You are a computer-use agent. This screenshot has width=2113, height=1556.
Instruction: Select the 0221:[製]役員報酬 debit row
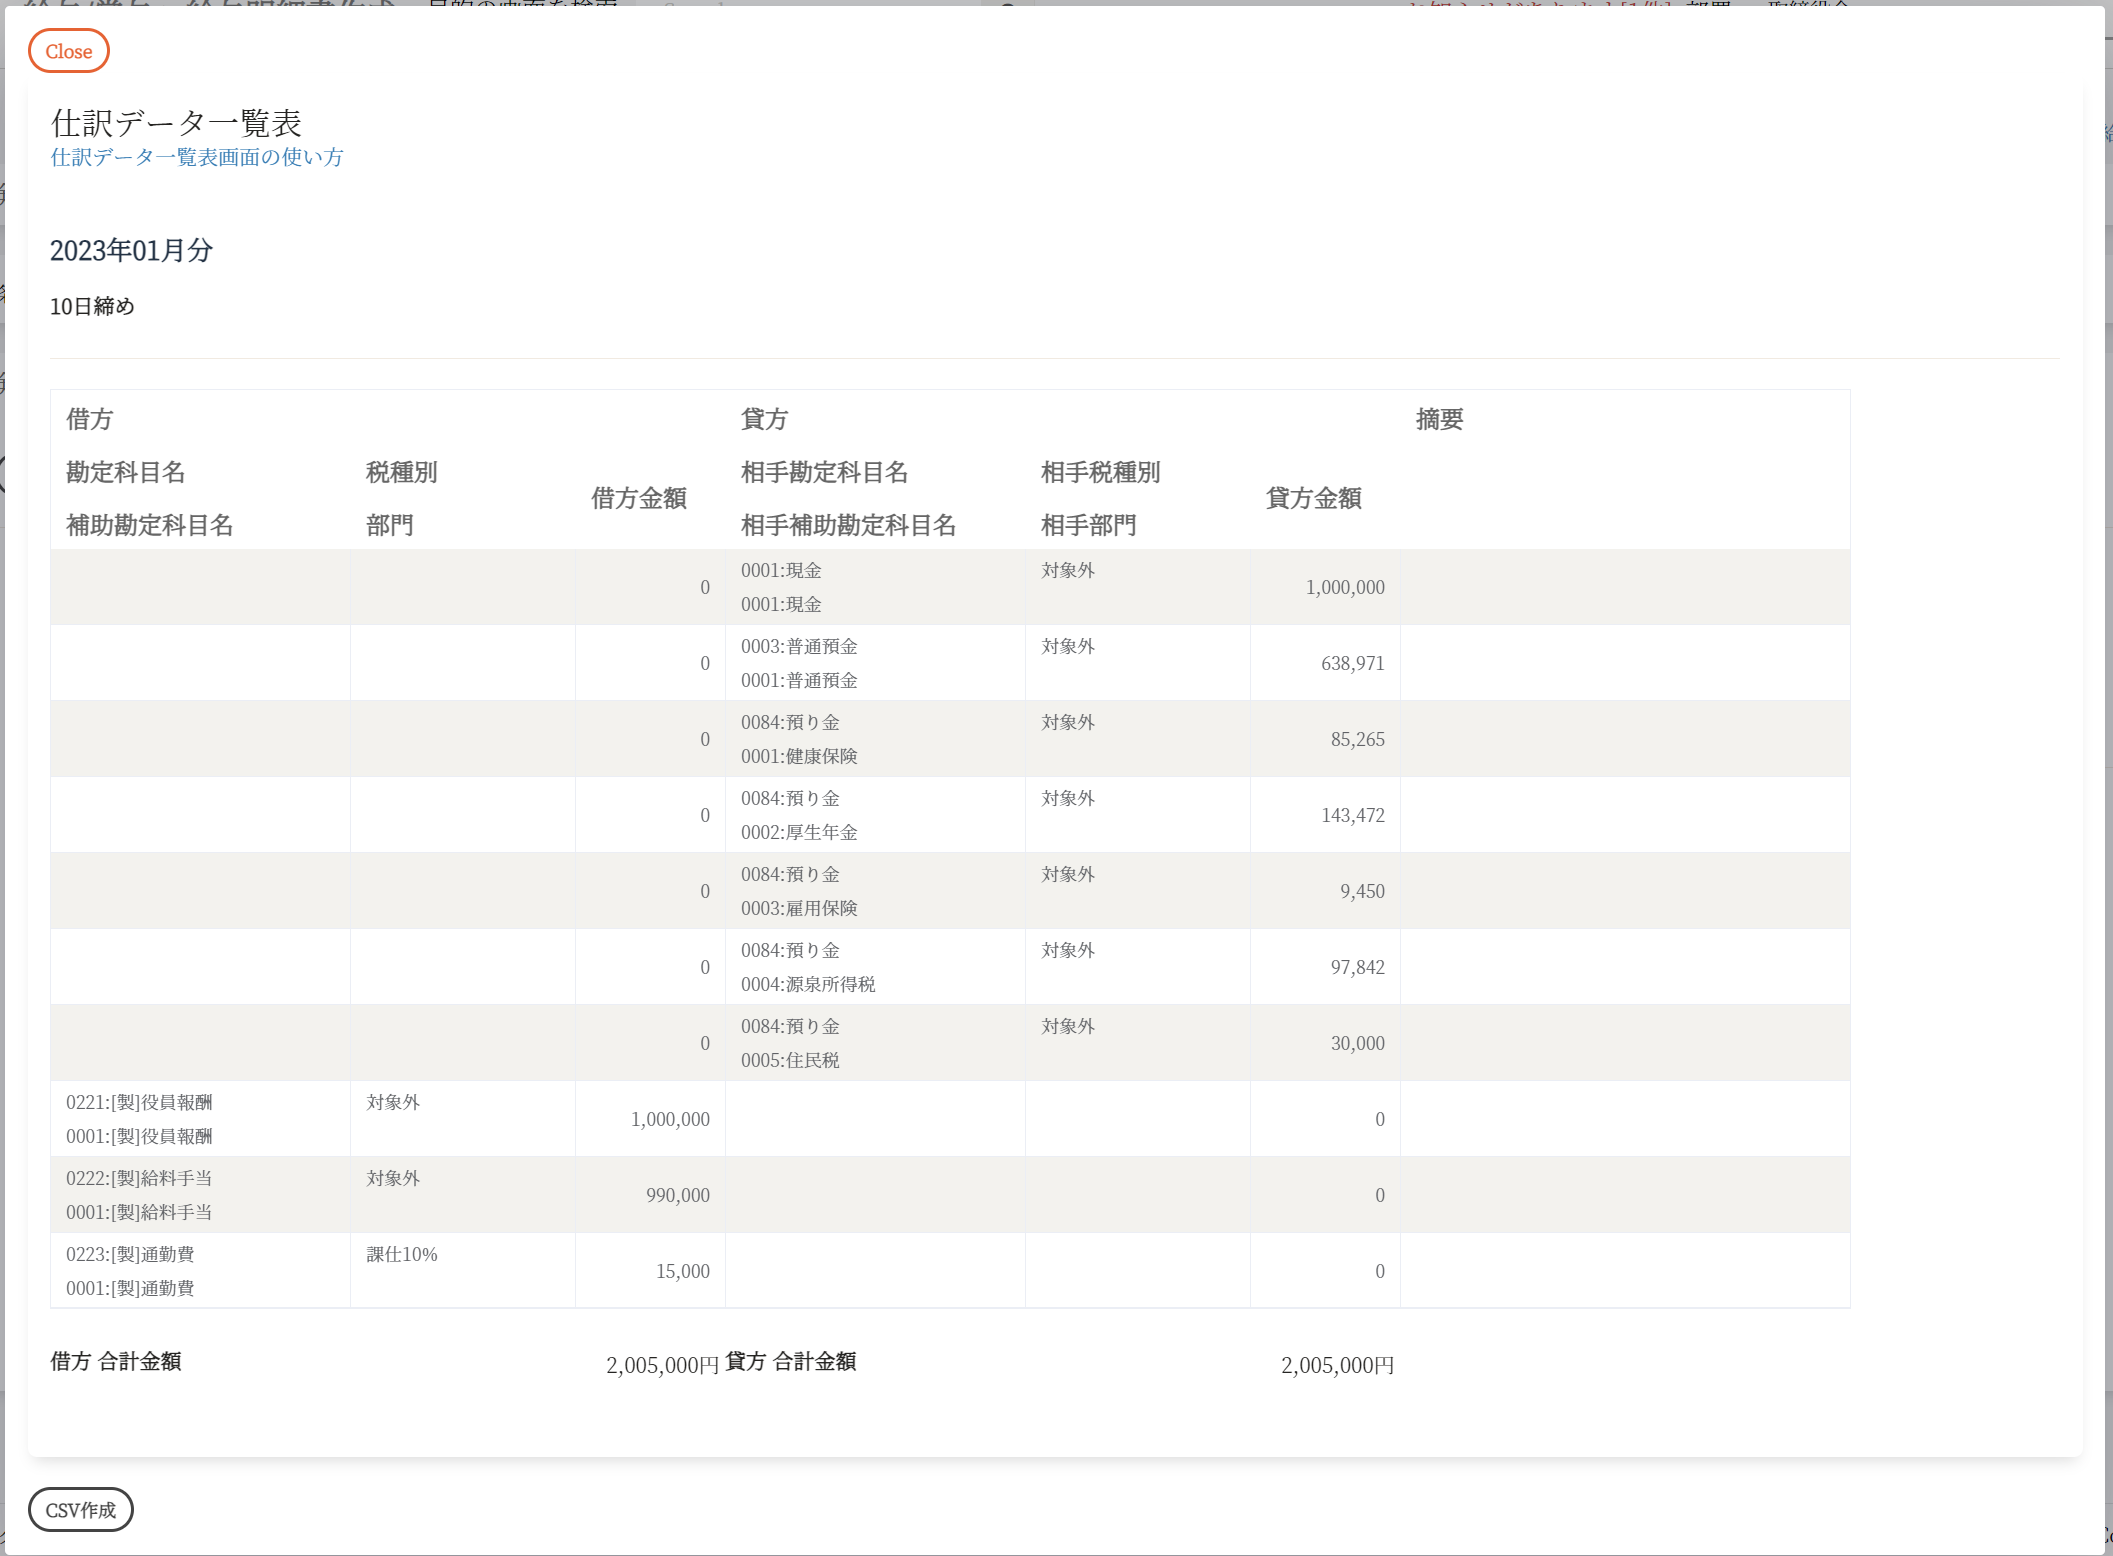click(x=139, y=1102)
